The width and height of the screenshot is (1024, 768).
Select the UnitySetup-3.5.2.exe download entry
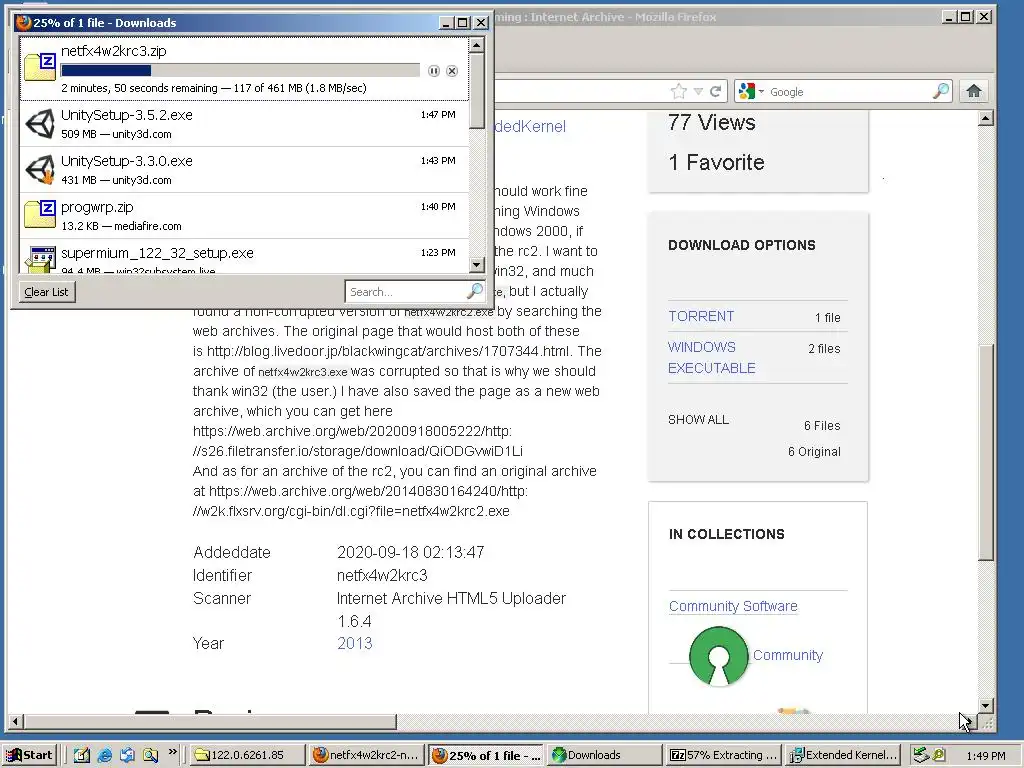[244, 123]
